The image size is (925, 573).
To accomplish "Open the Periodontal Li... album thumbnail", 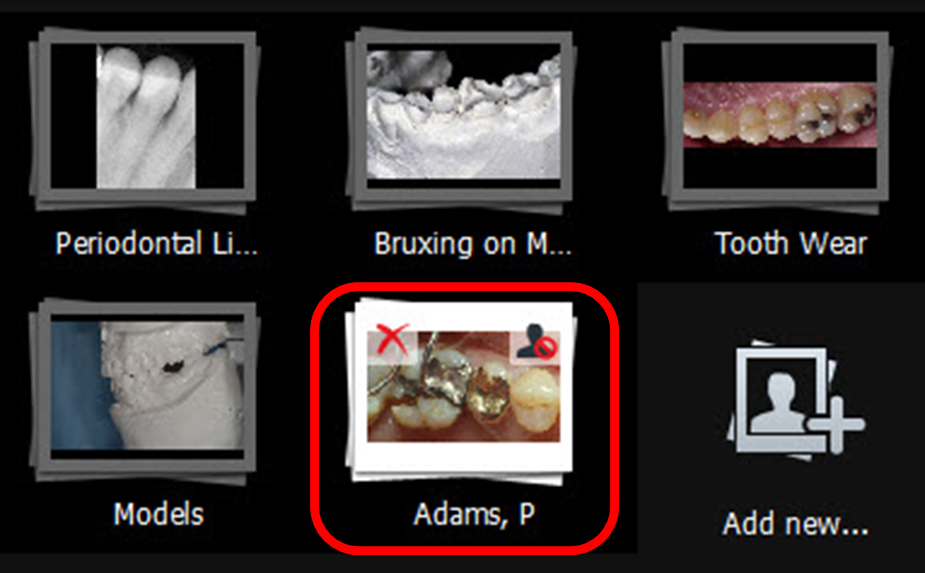I will pos(145,118).
